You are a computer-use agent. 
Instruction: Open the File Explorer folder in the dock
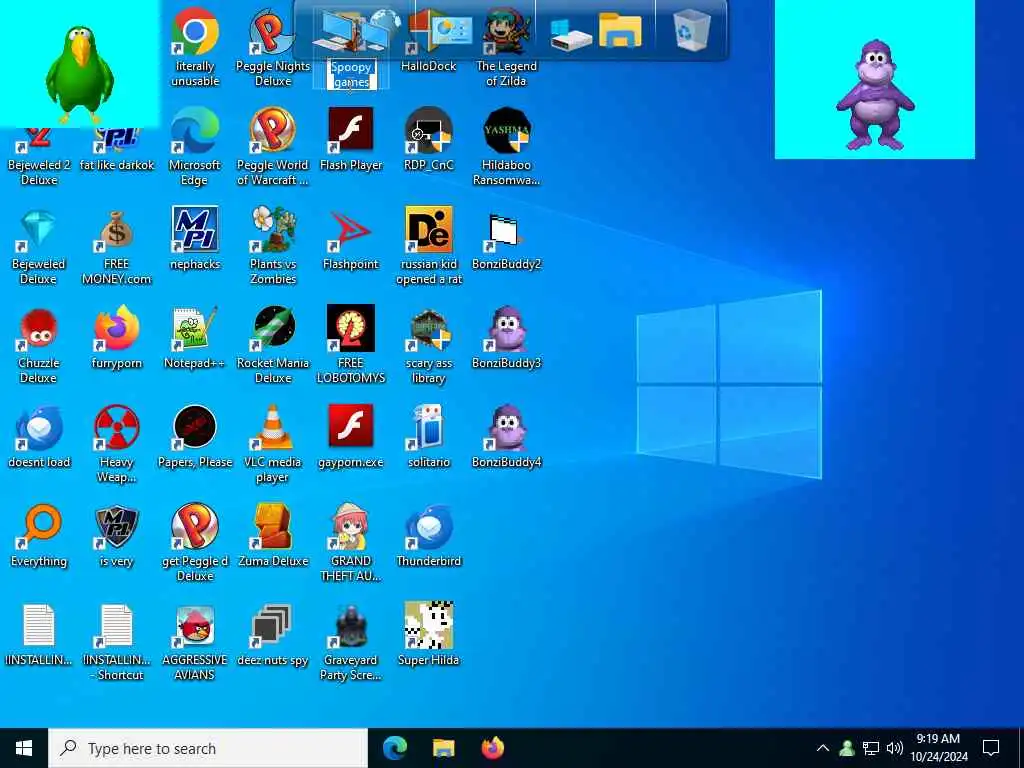point(620,30)
